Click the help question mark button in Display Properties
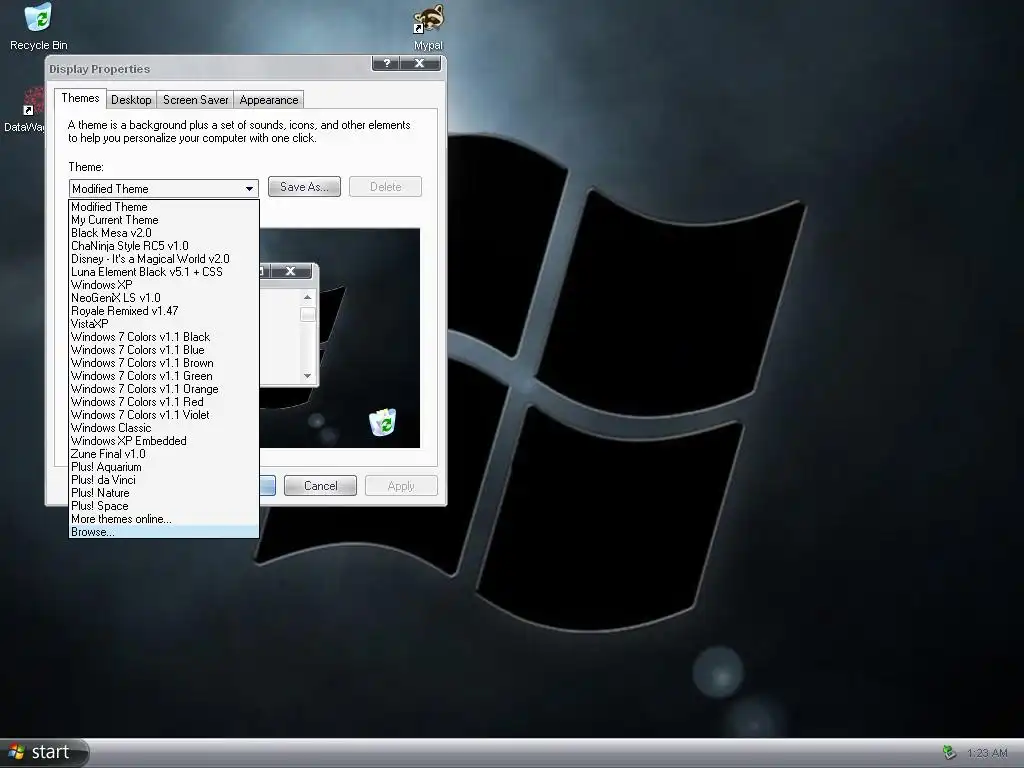 click(x=386, y=63)
